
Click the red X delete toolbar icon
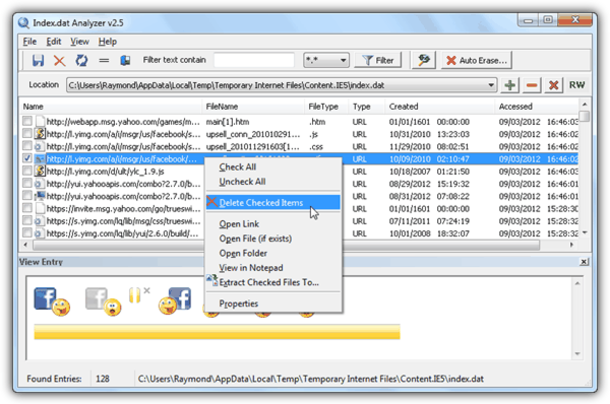[60, 61]
